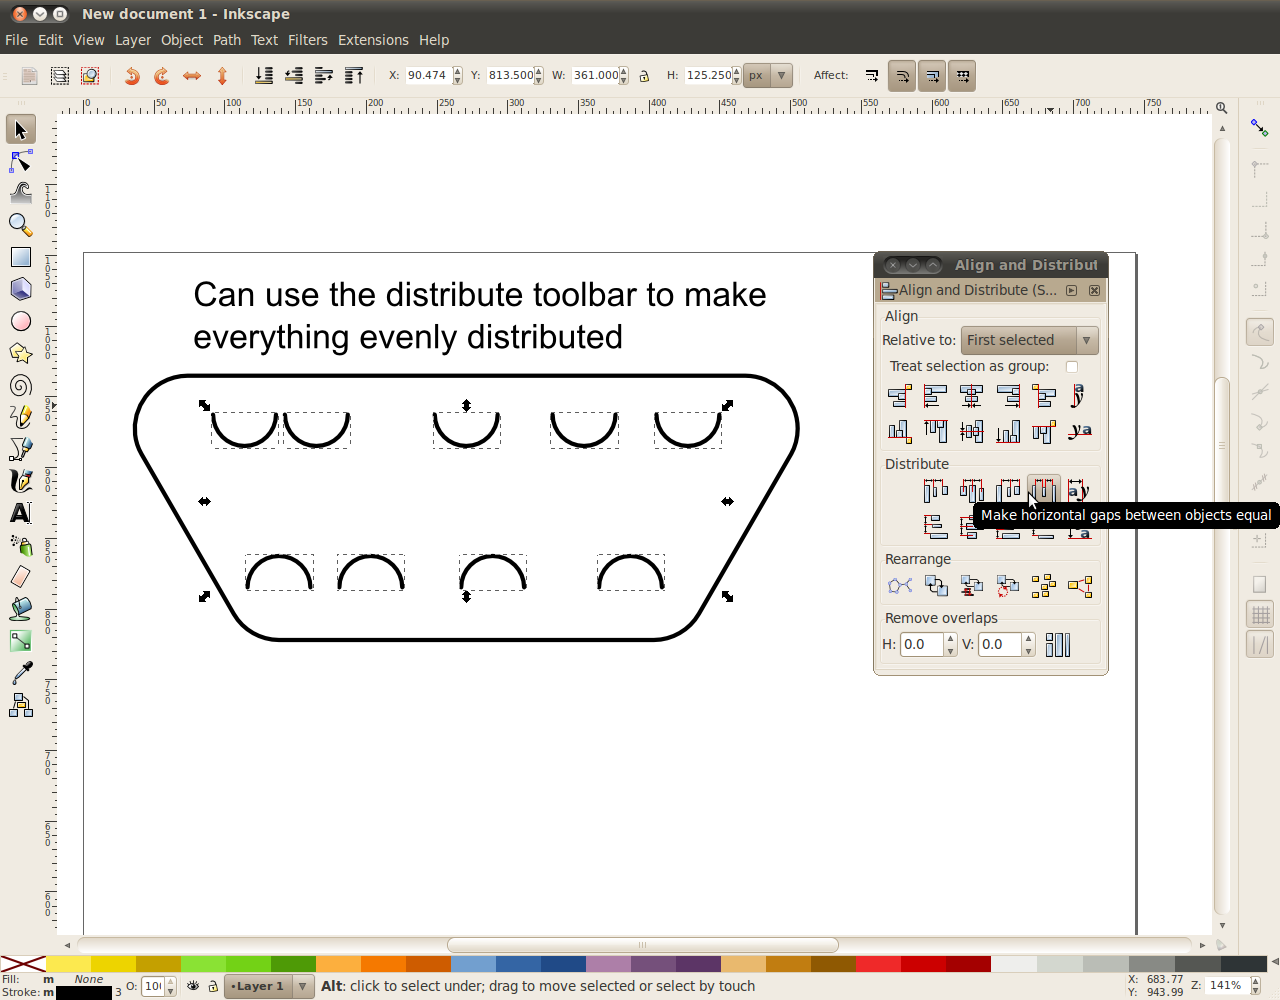Viewport: 1280px width, 1000px height.
Task: Enable Treat selection as group checkbox
Action: coord(1072,367)
